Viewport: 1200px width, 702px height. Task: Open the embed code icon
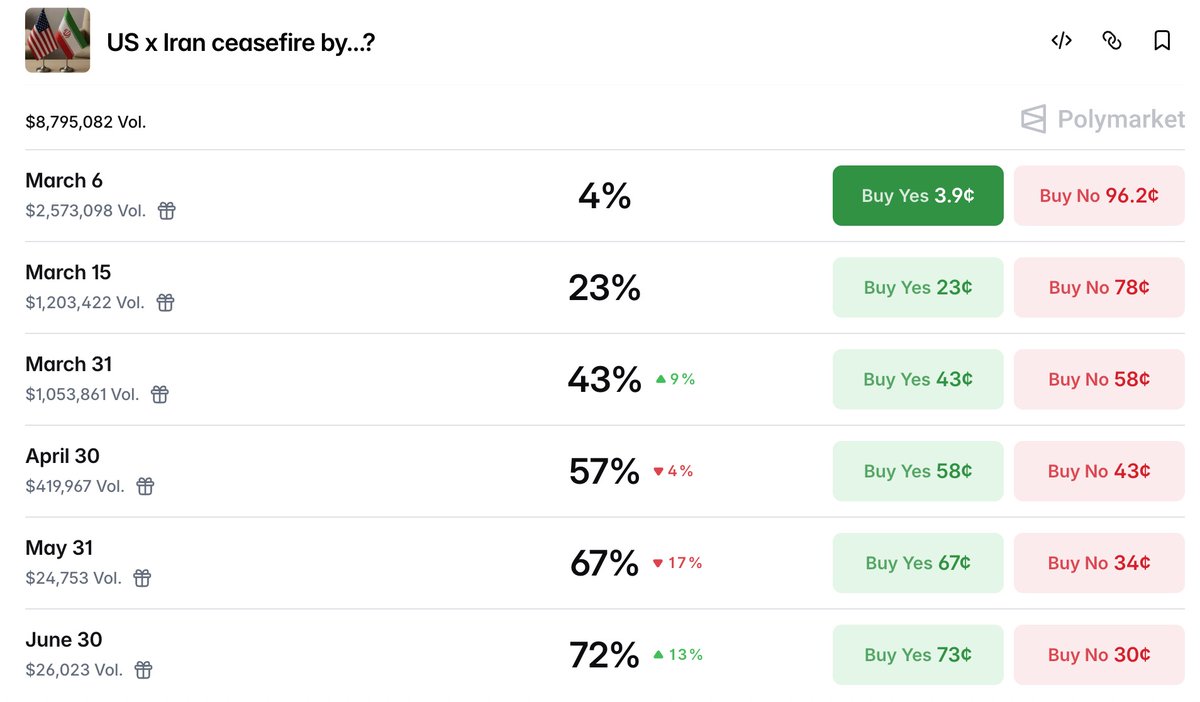[x=1061, y=41]
